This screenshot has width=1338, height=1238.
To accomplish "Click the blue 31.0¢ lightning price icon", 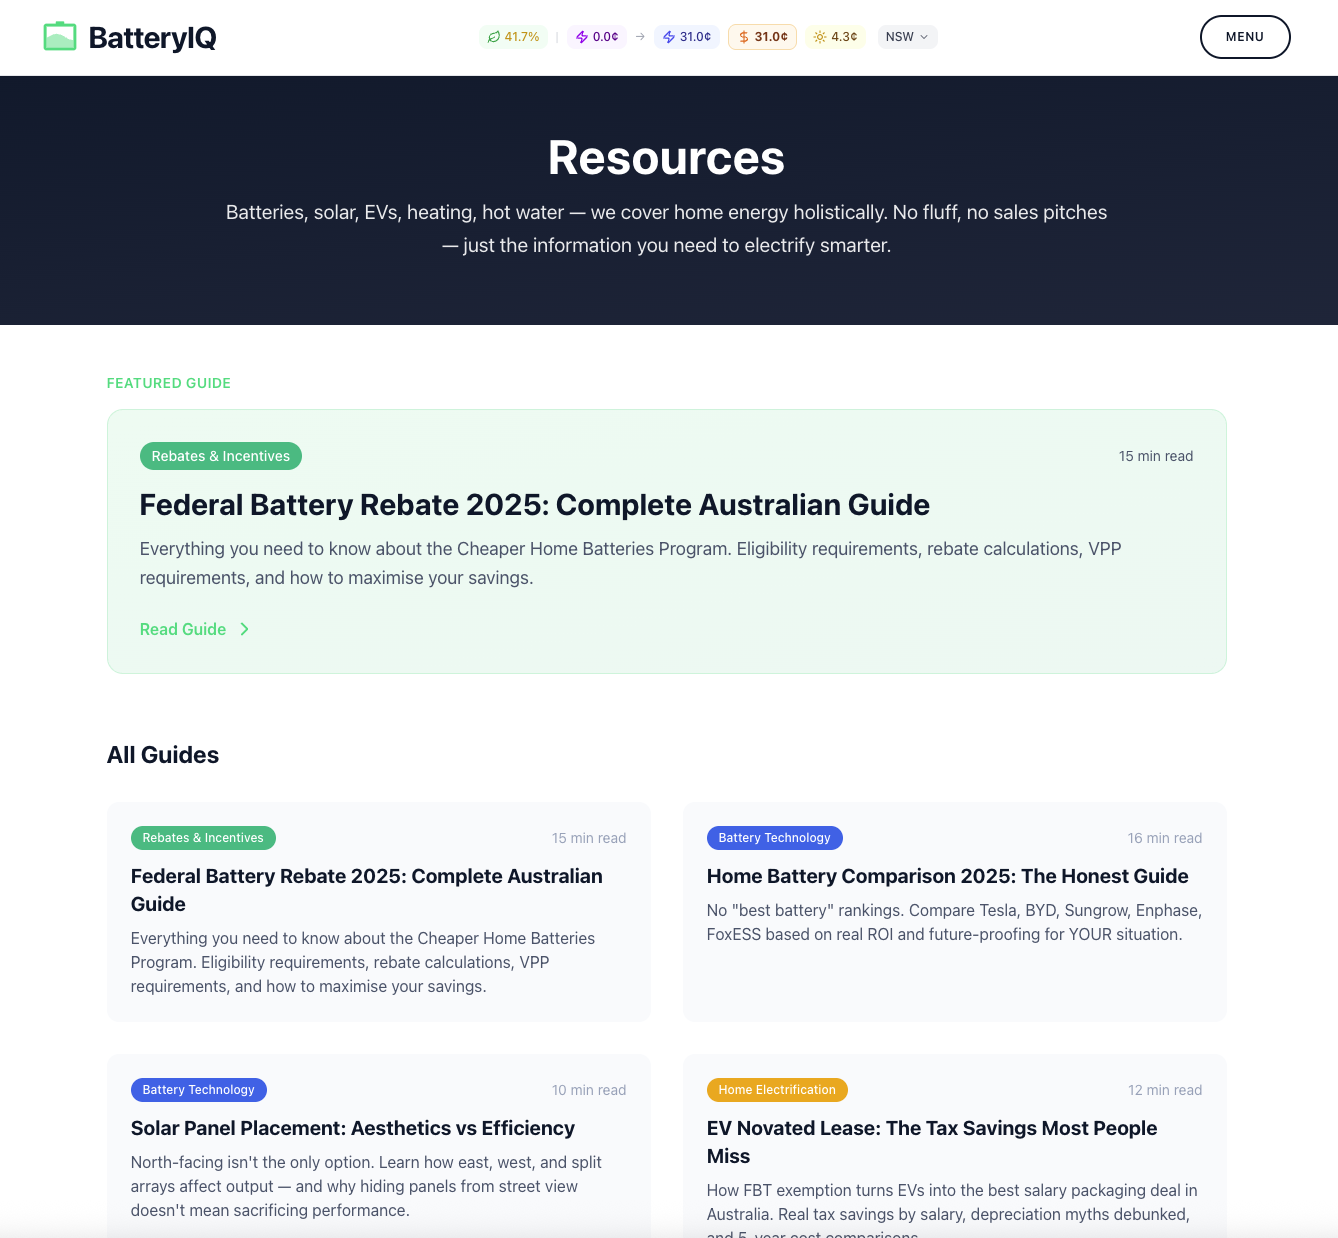I will tap(668, 36).
